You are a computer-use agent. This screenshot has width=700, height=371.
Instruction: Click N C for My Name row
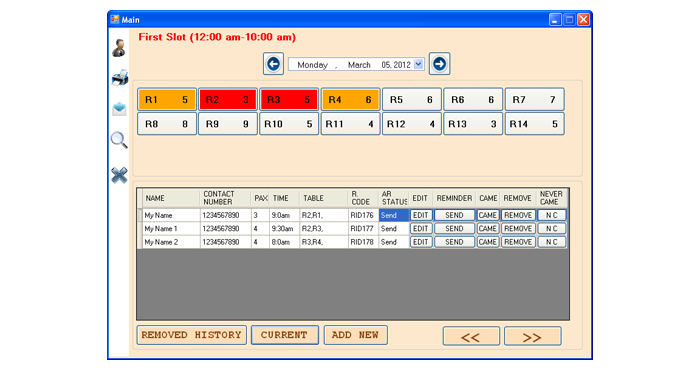pos(552,215)
